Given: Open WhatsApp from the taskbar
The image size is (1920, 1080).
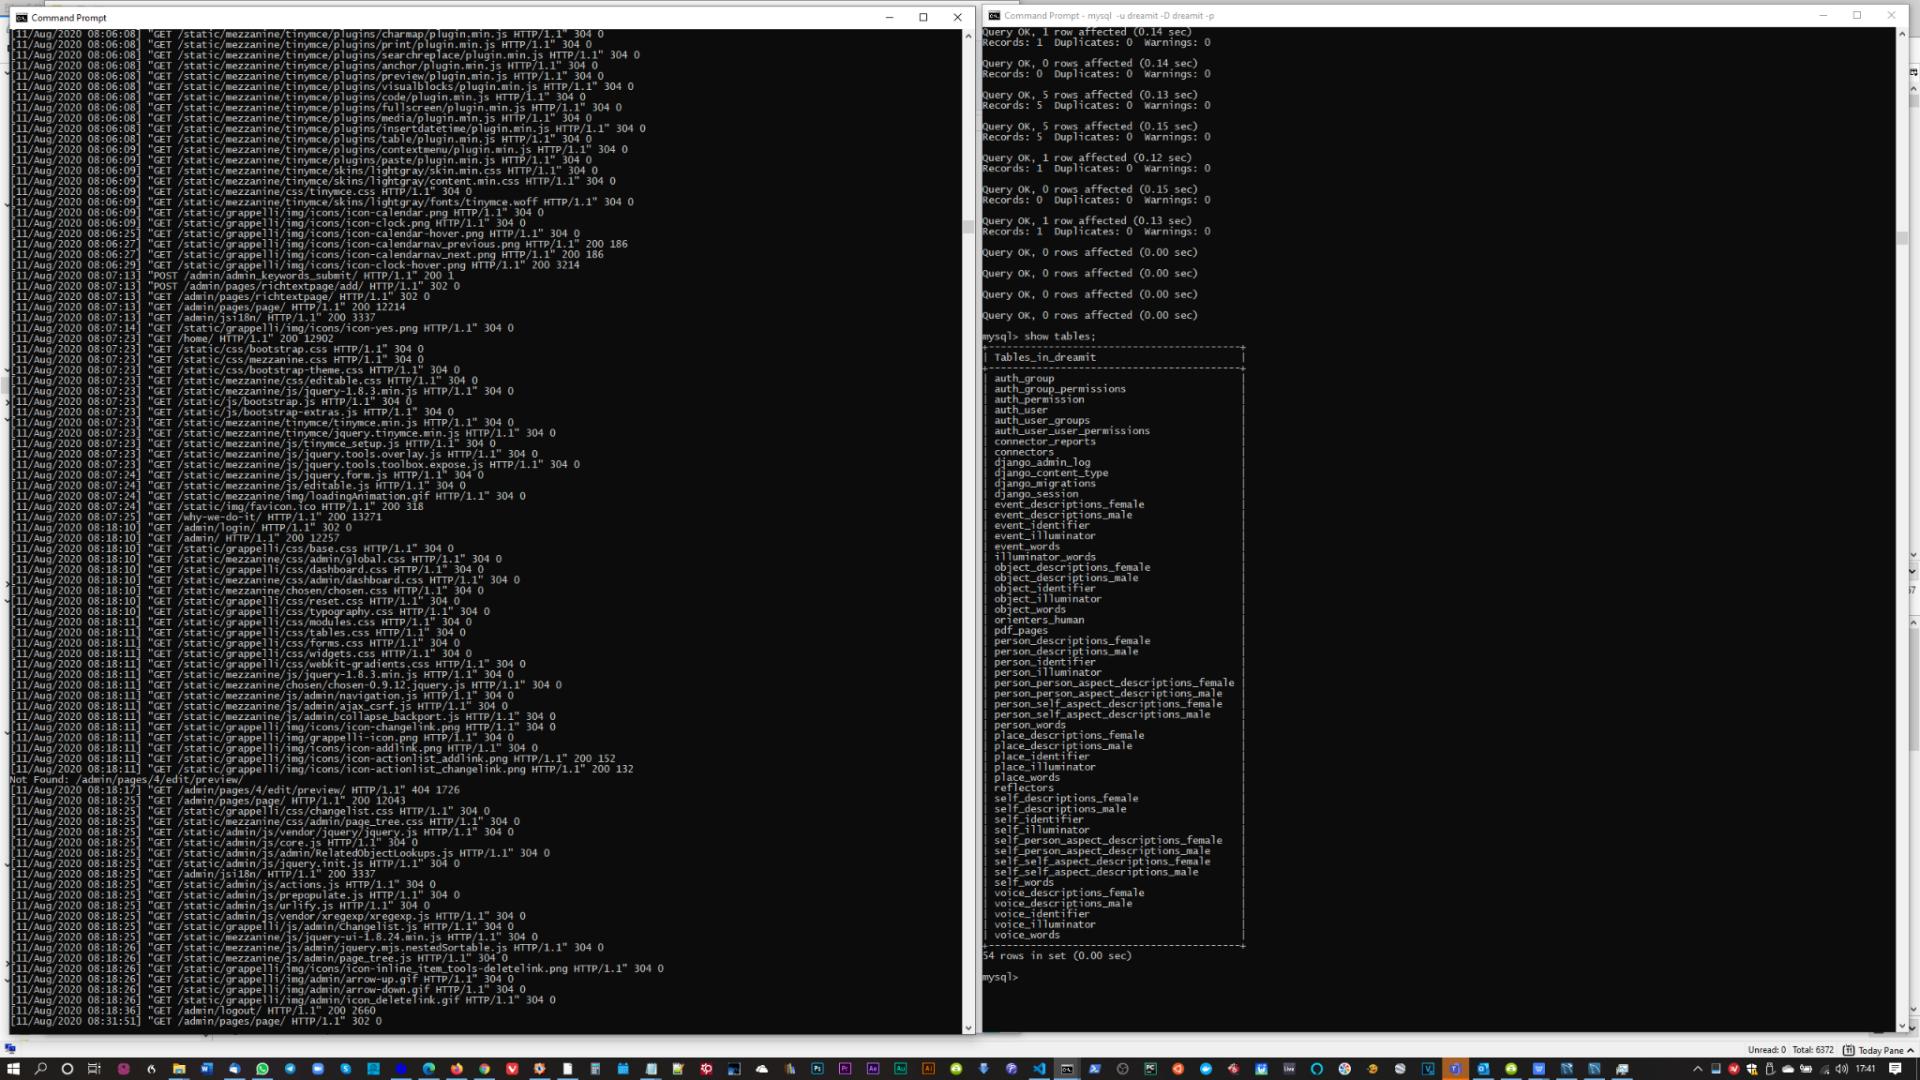Looking at the screenshot, I should tap(262, 1068).
